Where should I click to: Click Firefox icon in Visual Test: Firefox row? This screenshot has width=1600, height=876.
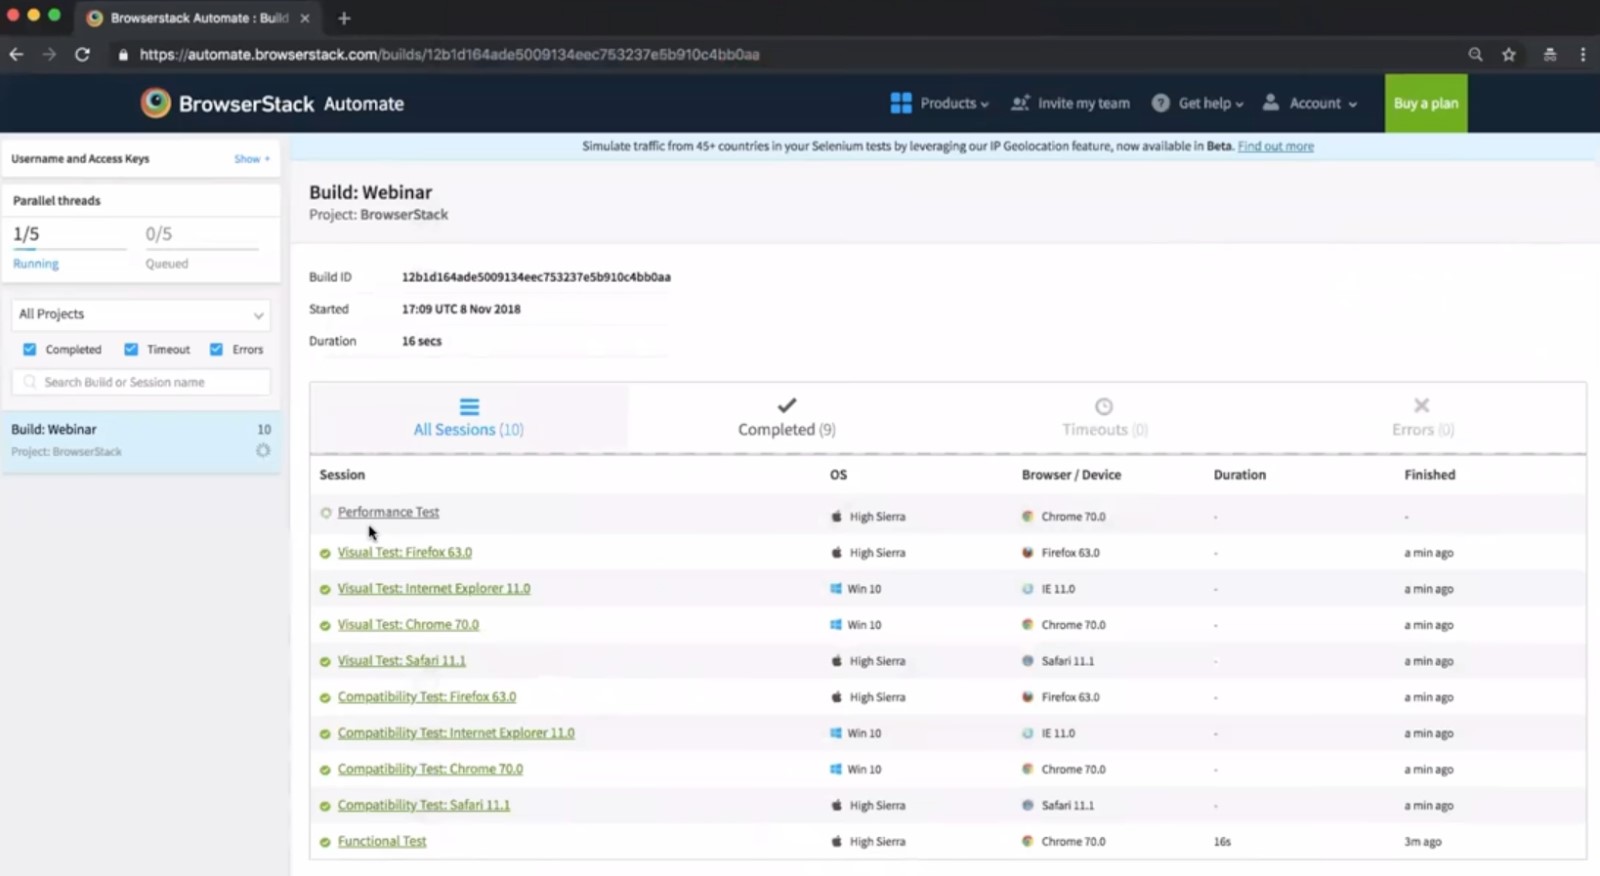pyautogui.click(x=1027, y=552)
